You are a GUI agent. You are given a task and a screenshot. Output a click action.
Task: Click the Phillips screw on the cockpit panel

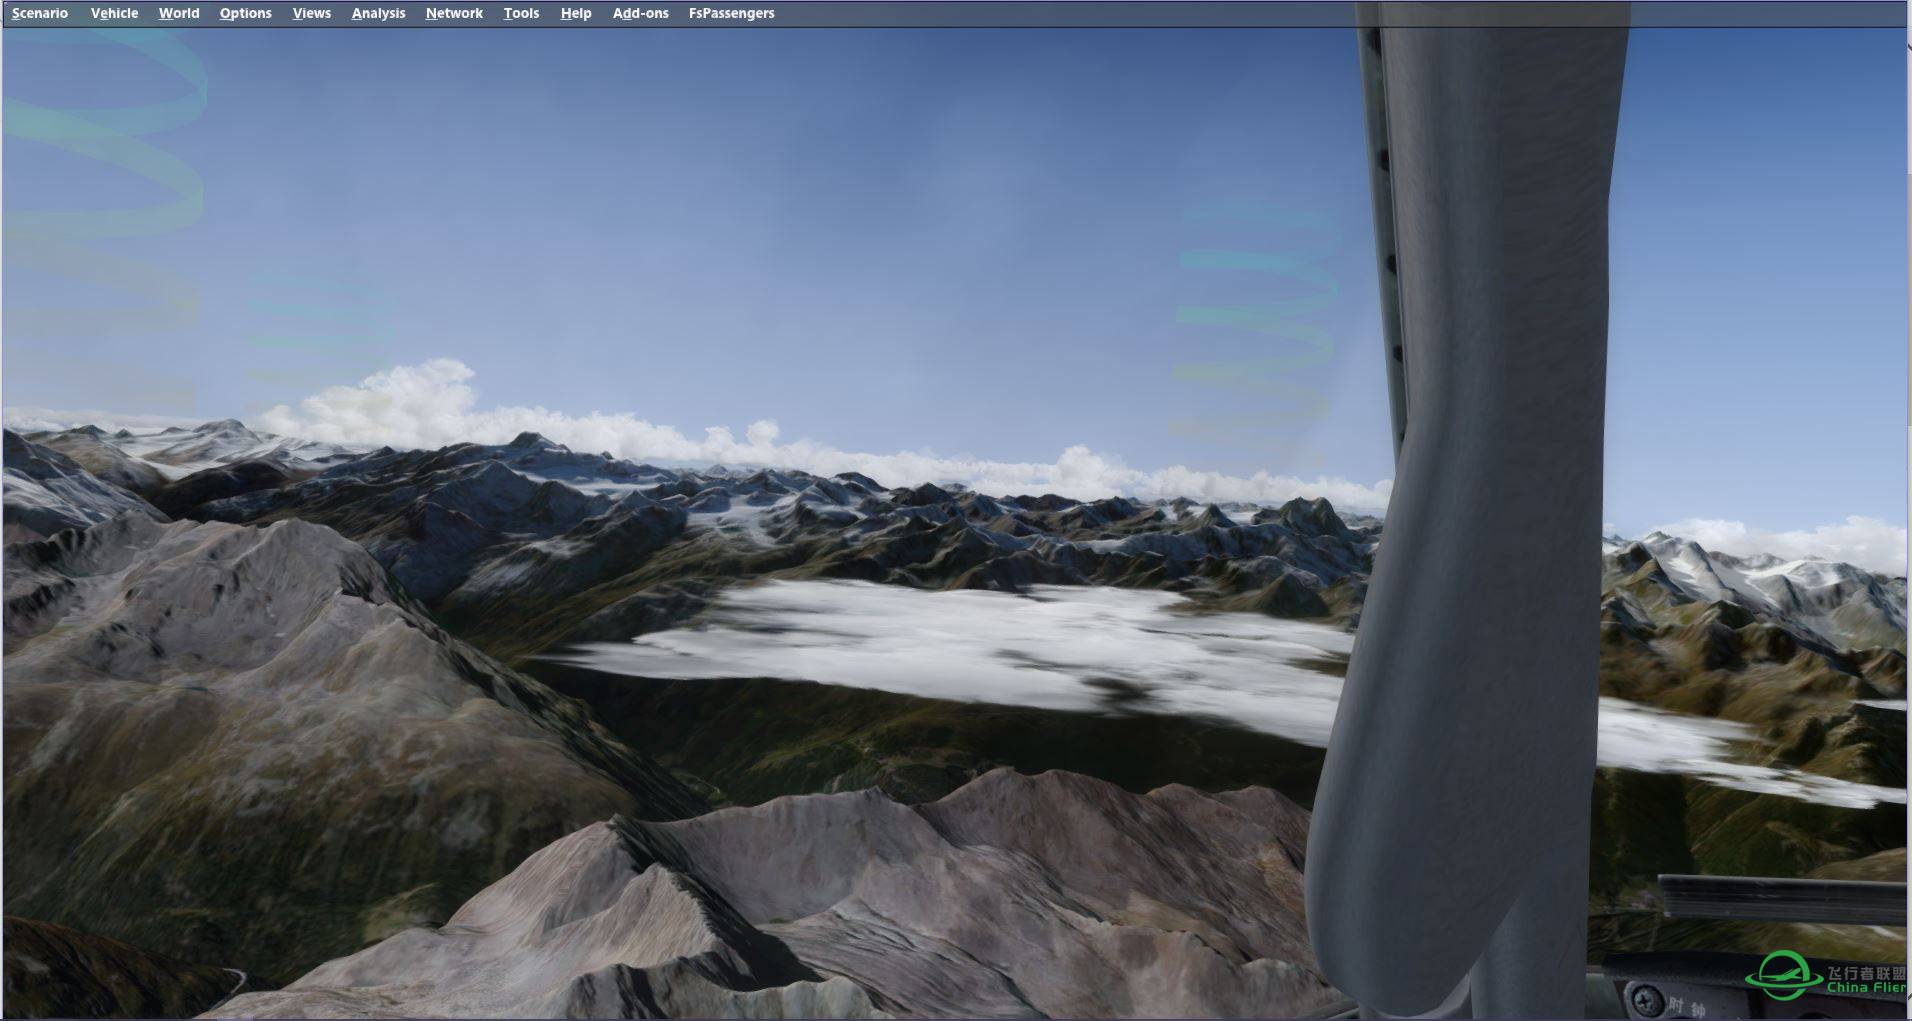pyautogui.click(x=1643, y=998)
